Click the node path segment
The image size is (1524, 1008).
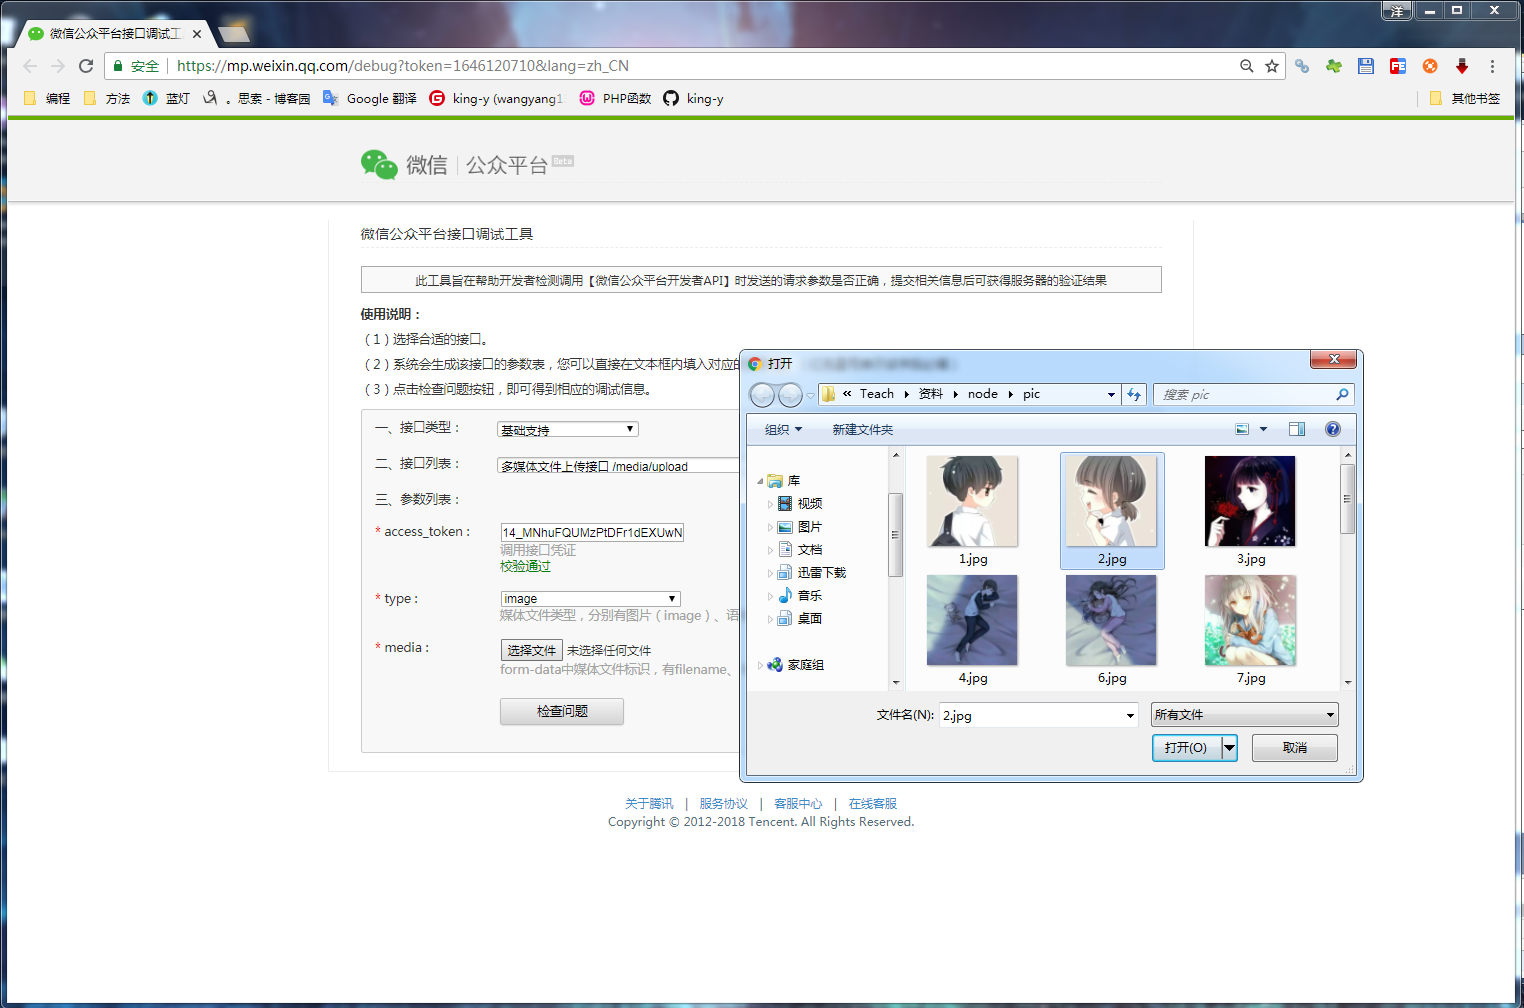point(983,394)
